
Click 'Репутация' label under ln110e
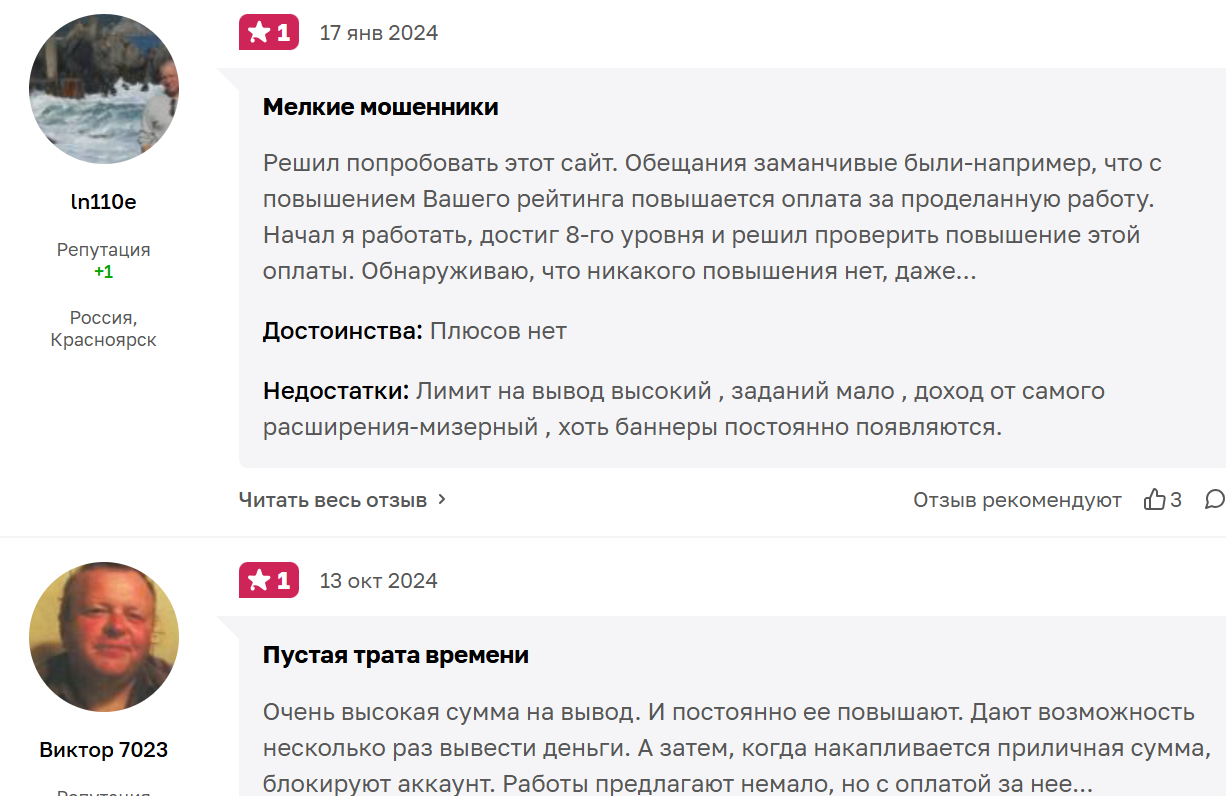(104, 250)
